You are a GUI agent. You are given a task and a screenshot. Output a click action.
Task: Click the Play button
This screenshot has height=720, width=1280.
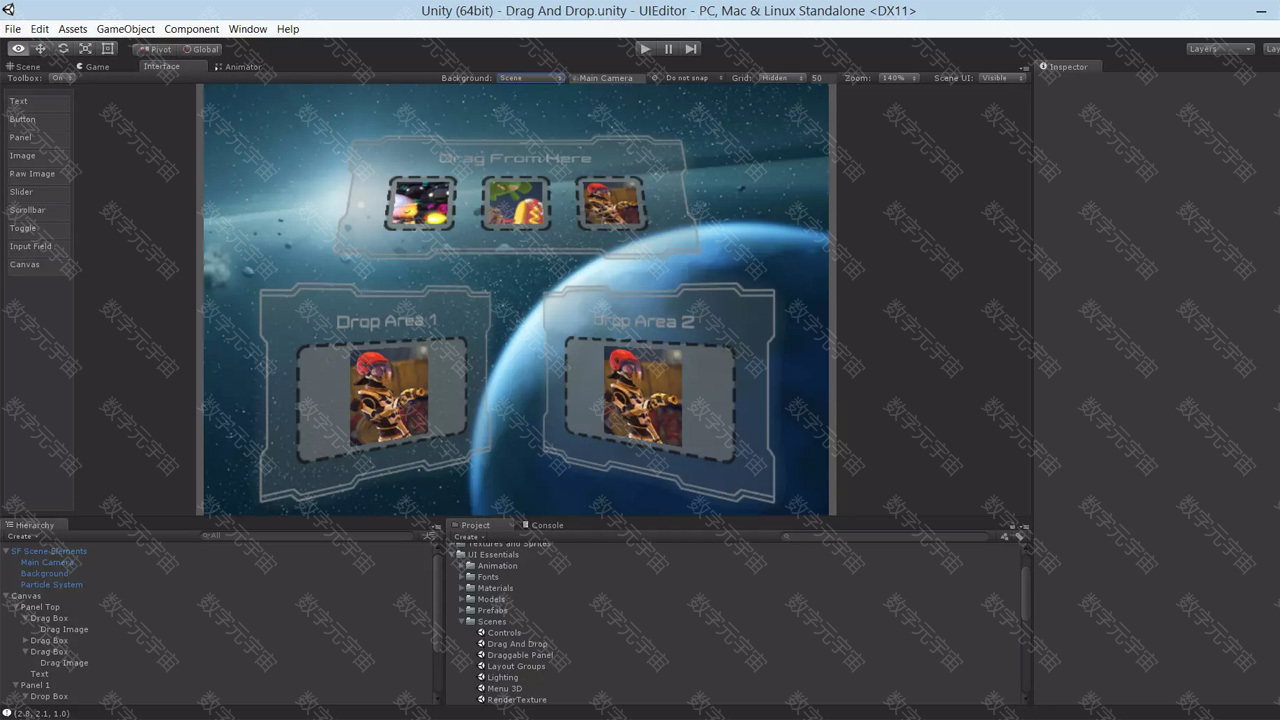click(x=645, y=48)
